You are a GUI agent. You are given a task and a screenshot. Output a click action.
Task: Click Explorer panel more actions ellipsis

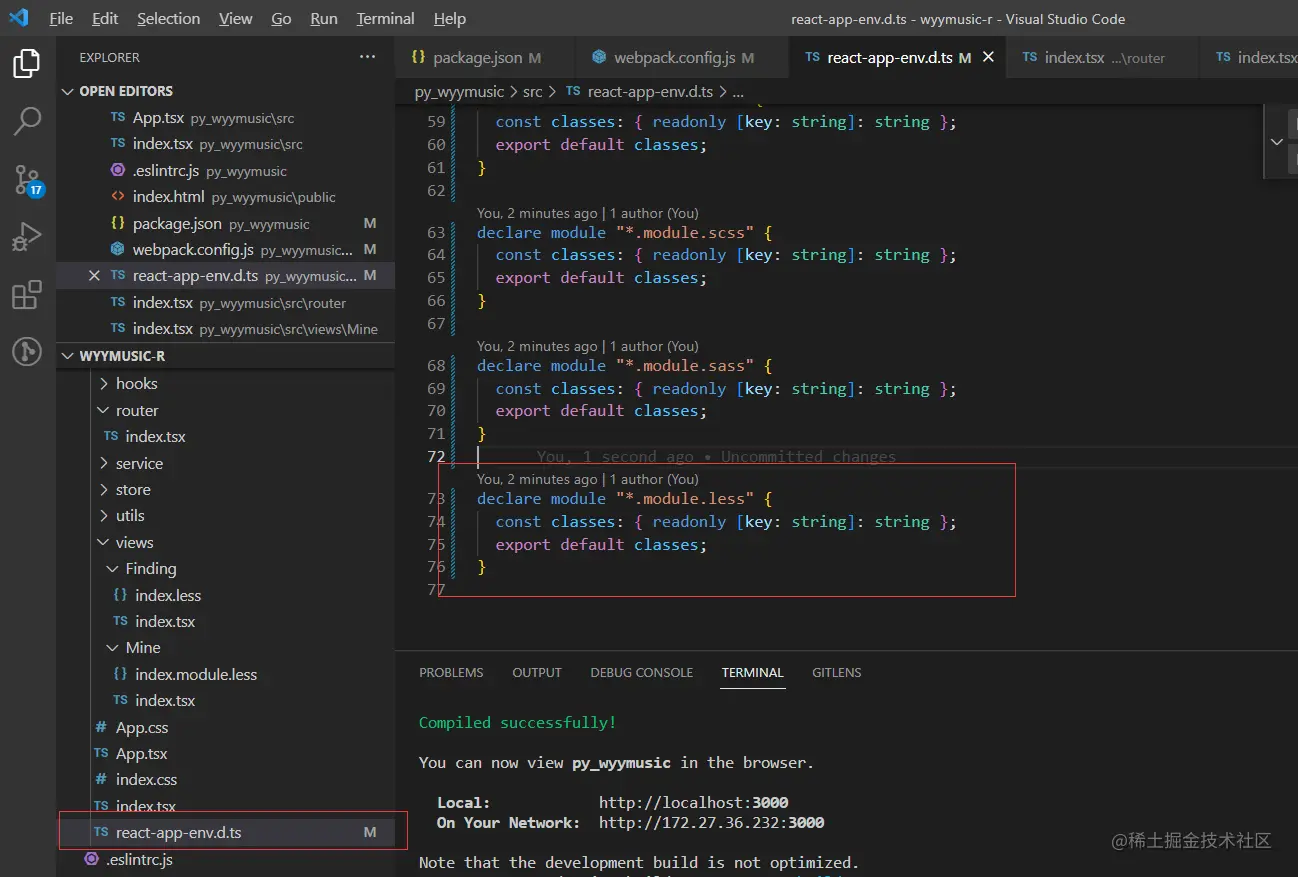pyautogui.click(x=367, y=58)
